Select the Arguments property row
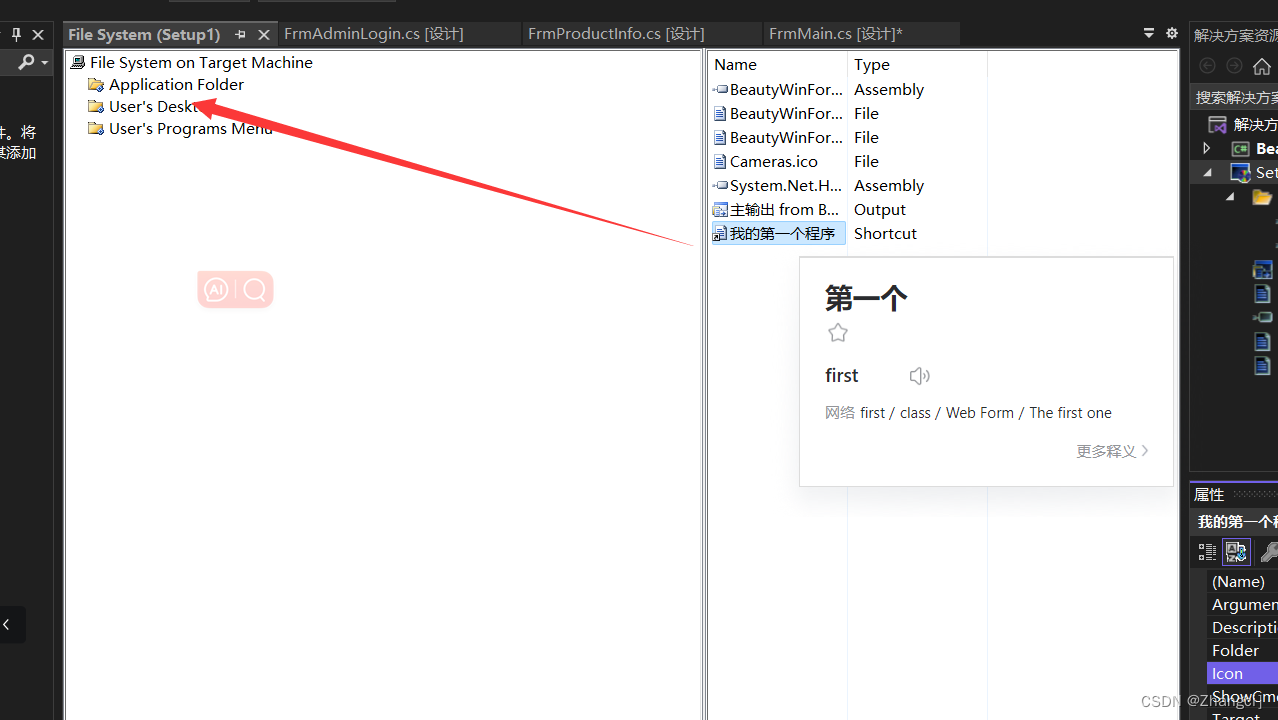 pos(1242,604)
